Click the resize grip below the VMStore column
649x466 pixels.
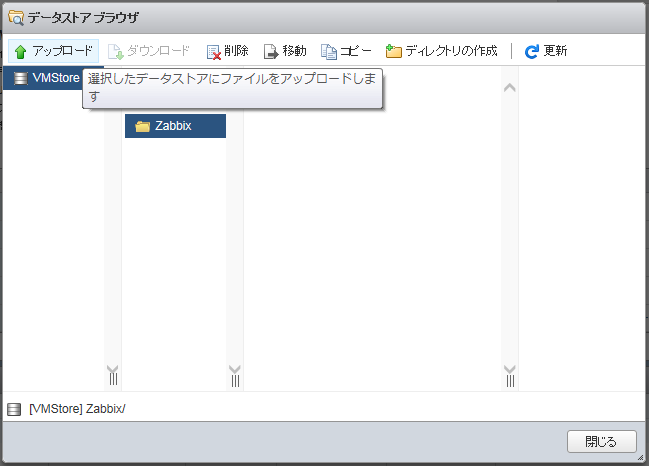click(x=112, y=379)
